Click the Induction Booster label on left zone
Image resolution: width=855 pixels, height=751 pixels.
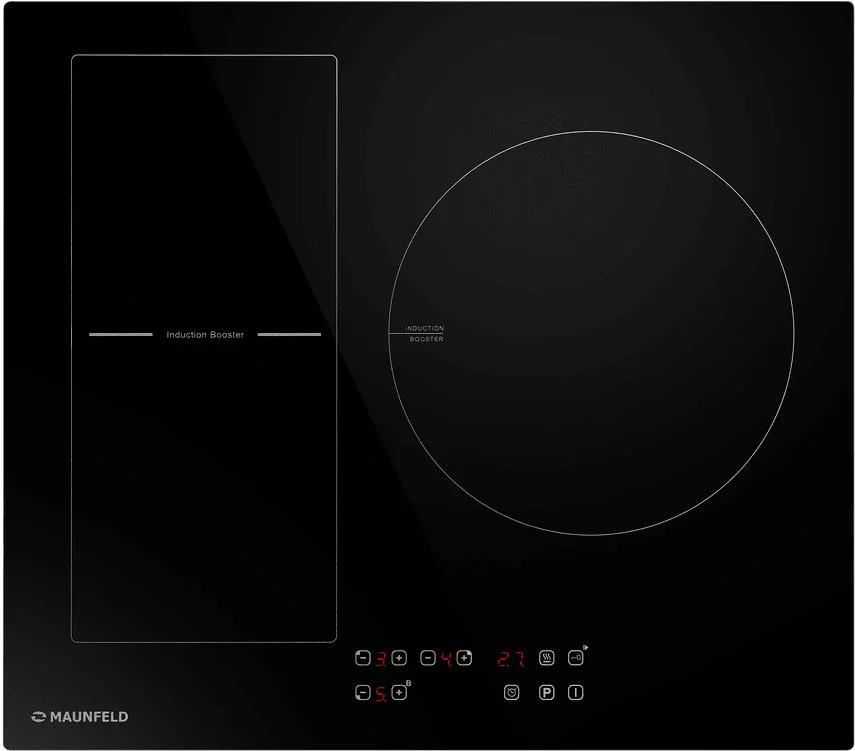(205, 335)
